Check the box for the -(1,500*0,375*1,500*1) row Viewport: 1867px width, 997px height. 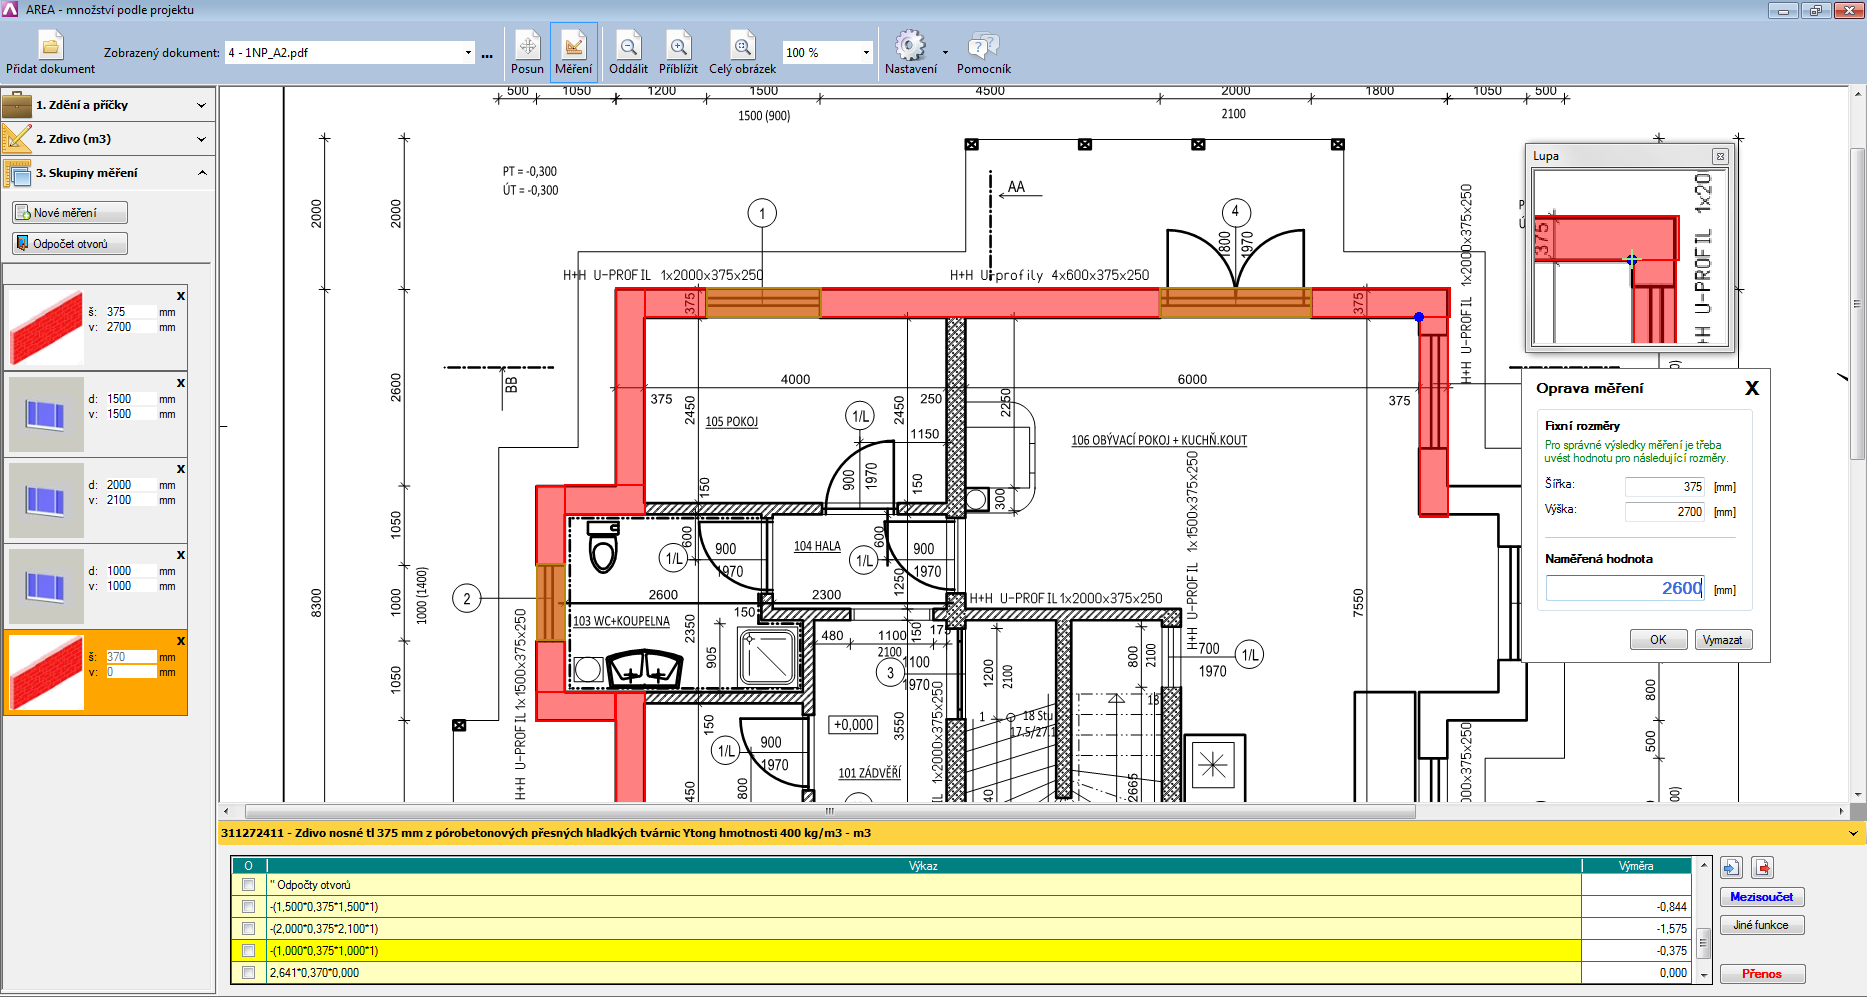(248, 907)
